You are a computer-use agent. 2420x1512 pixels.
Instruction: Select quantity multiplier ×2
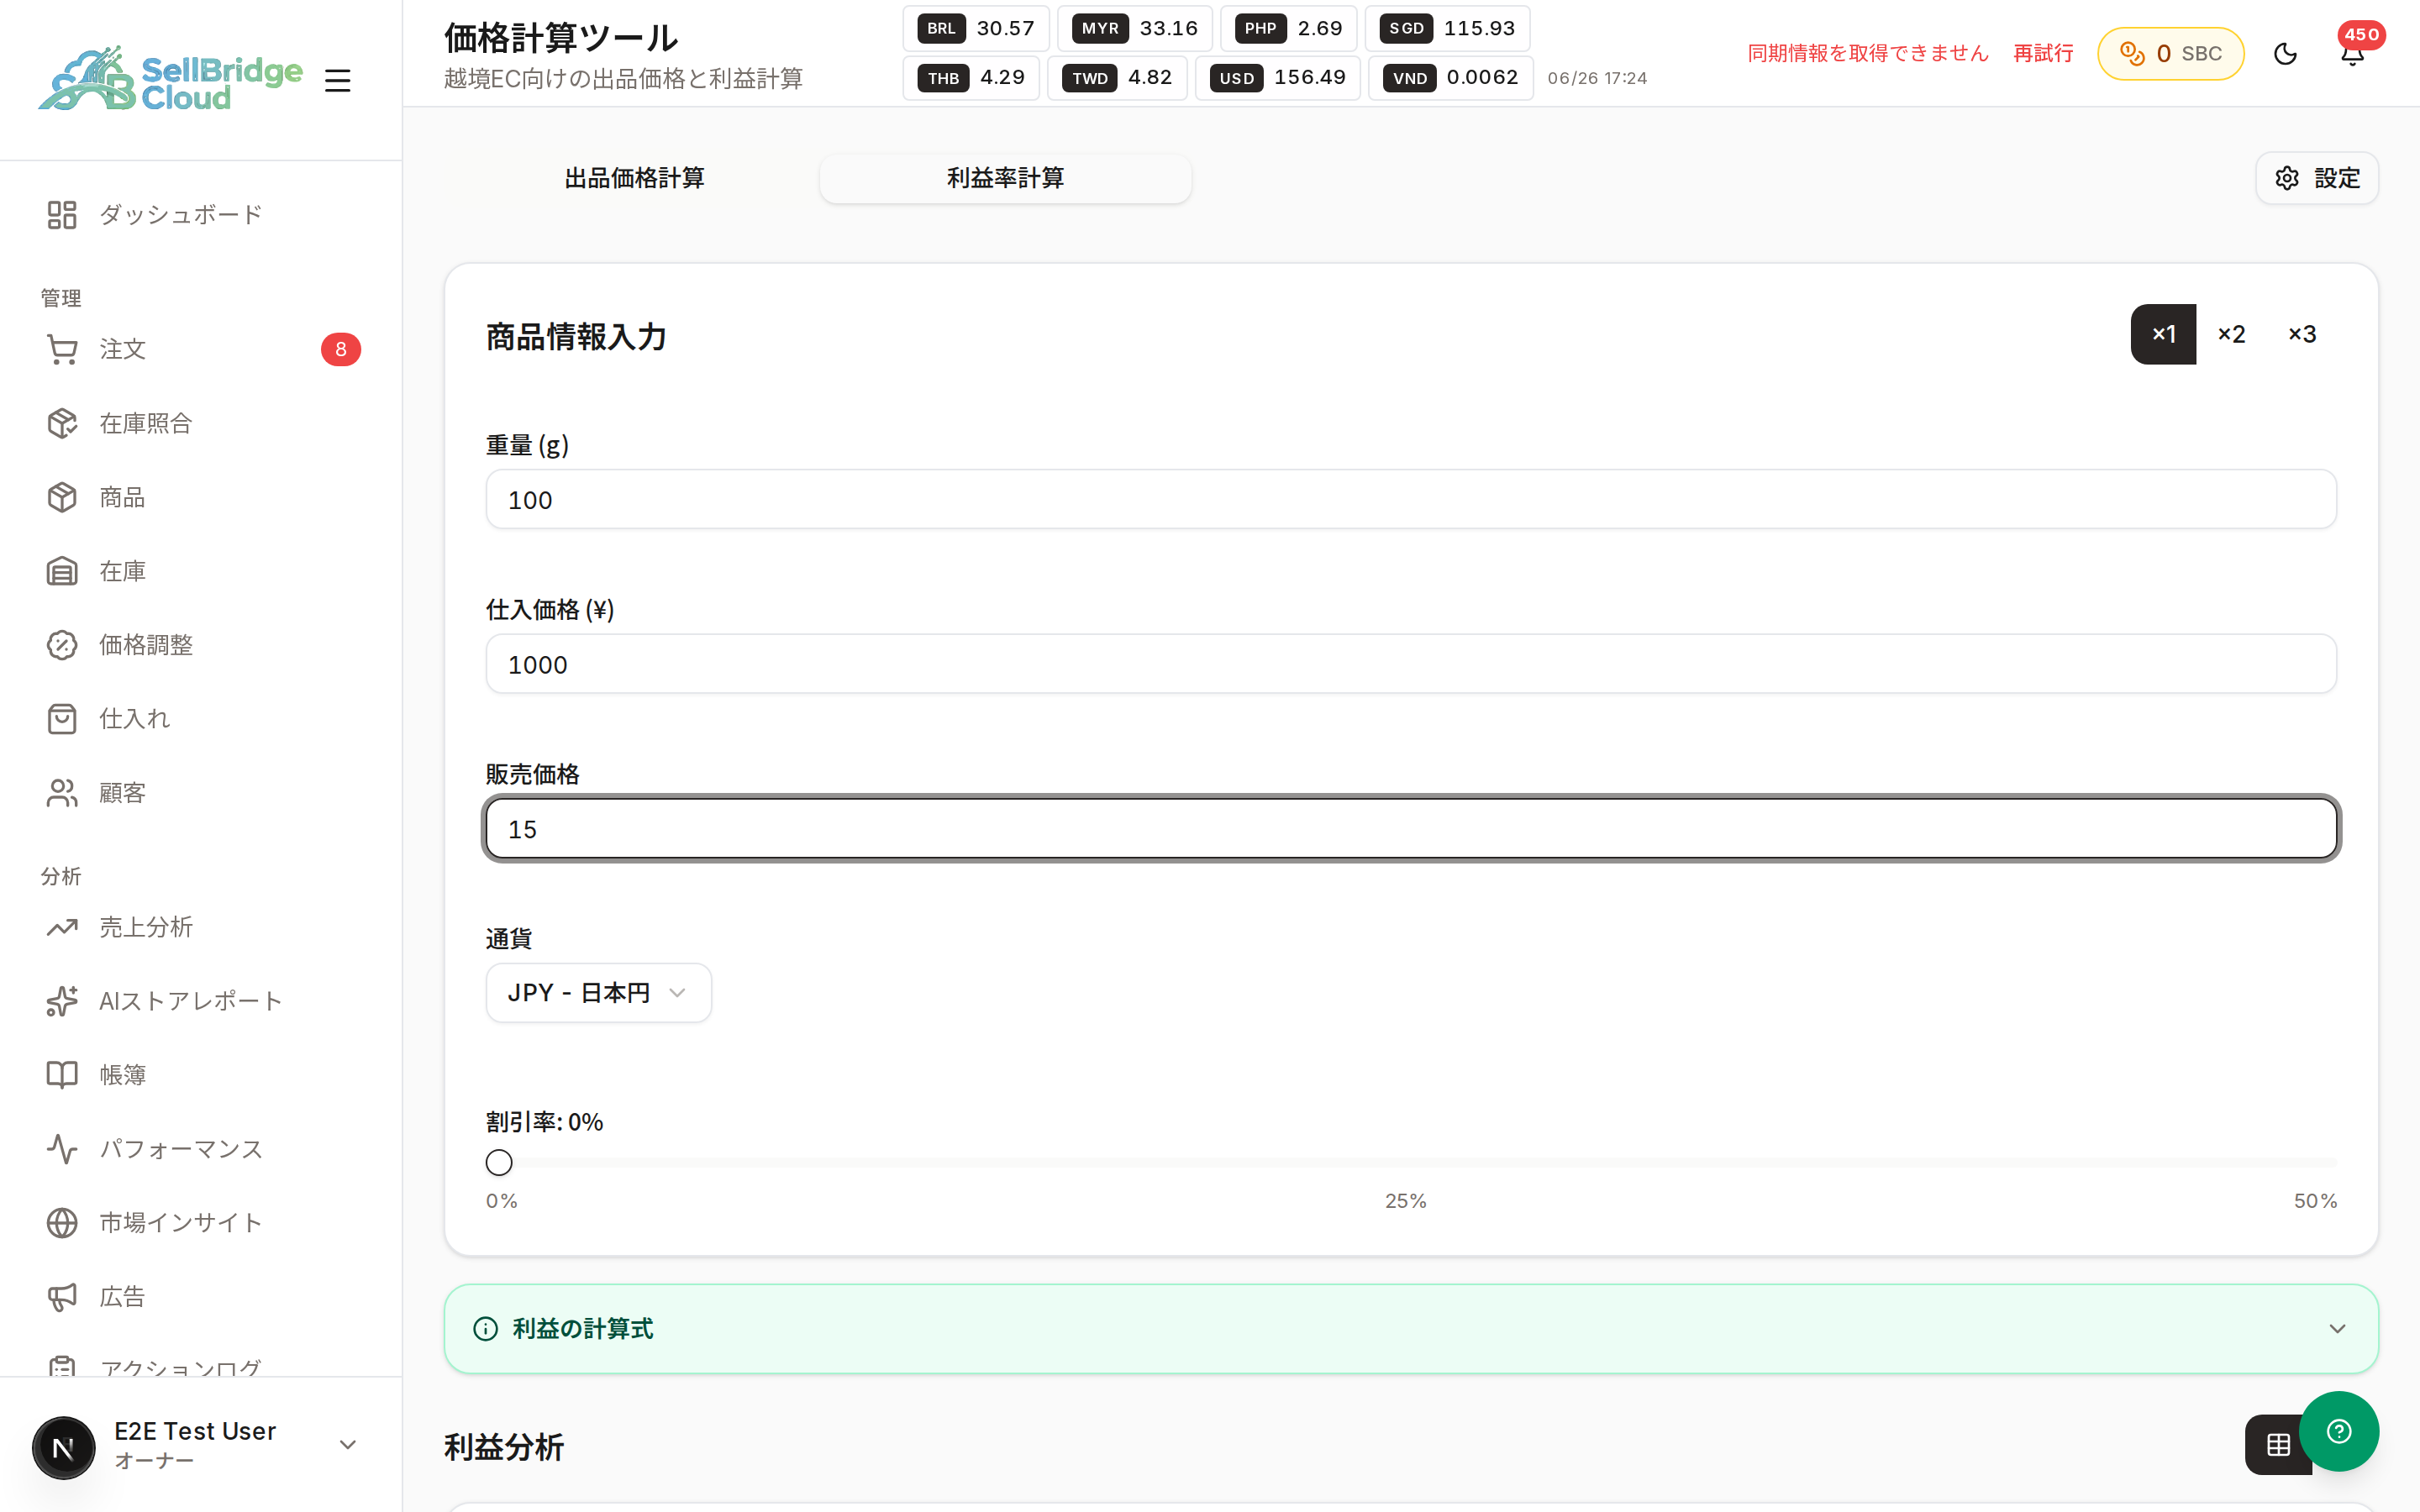tap(2231, 334)
